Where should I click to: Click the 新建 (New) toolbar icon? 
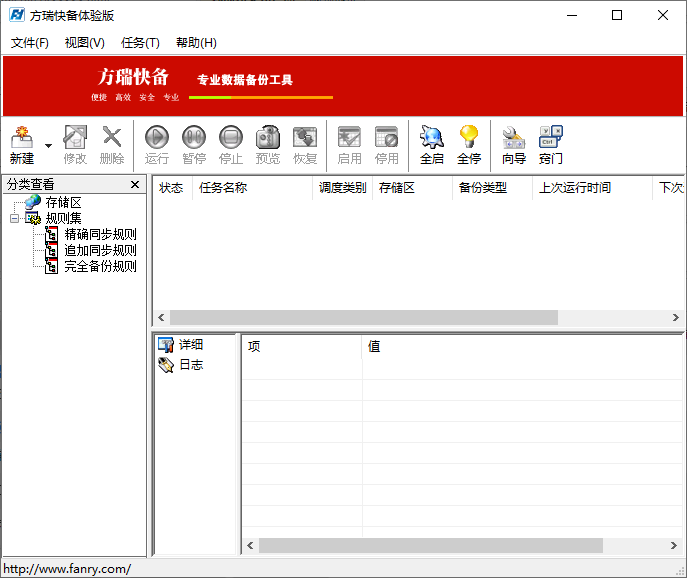(22, 145)
